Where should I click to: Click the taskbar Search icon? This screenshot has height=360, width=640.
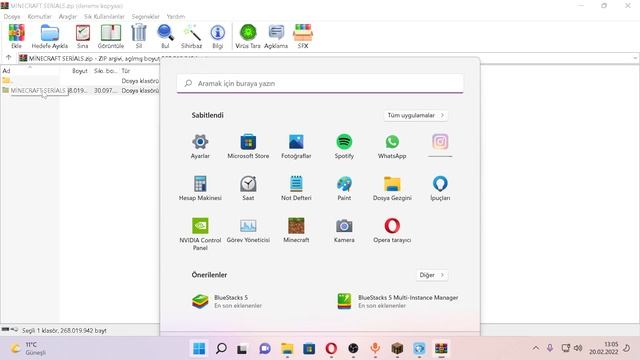click(x=221, y=349)
